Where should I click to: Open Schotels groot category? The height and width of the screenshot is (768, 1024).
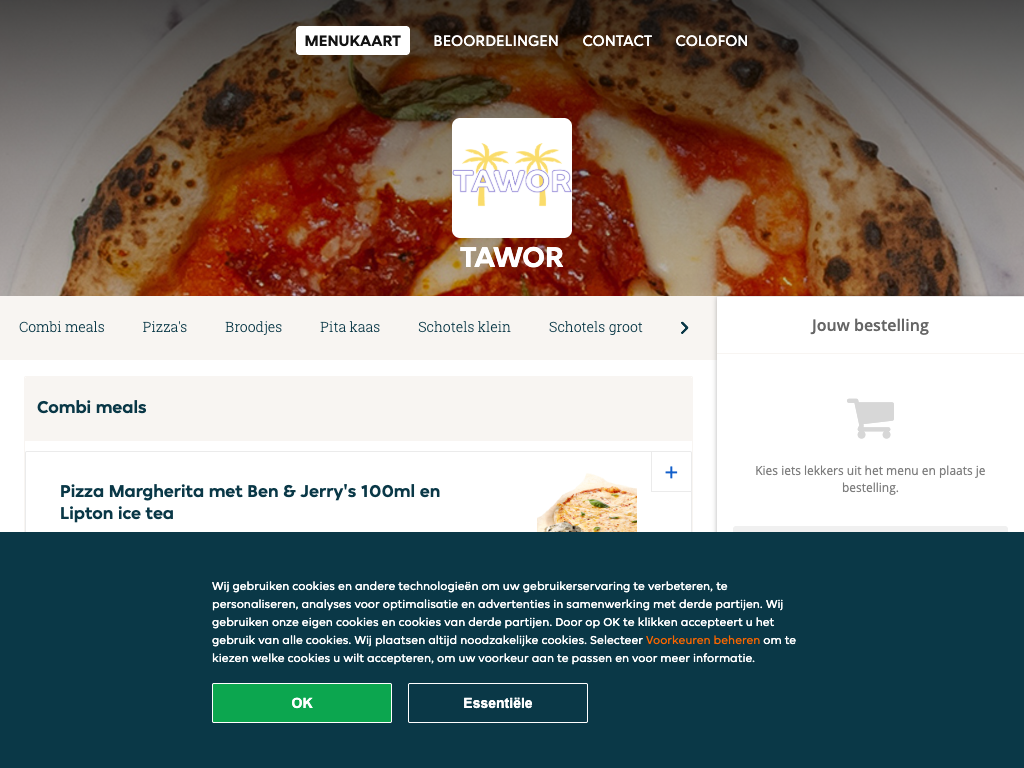click(x=596, y=327)
